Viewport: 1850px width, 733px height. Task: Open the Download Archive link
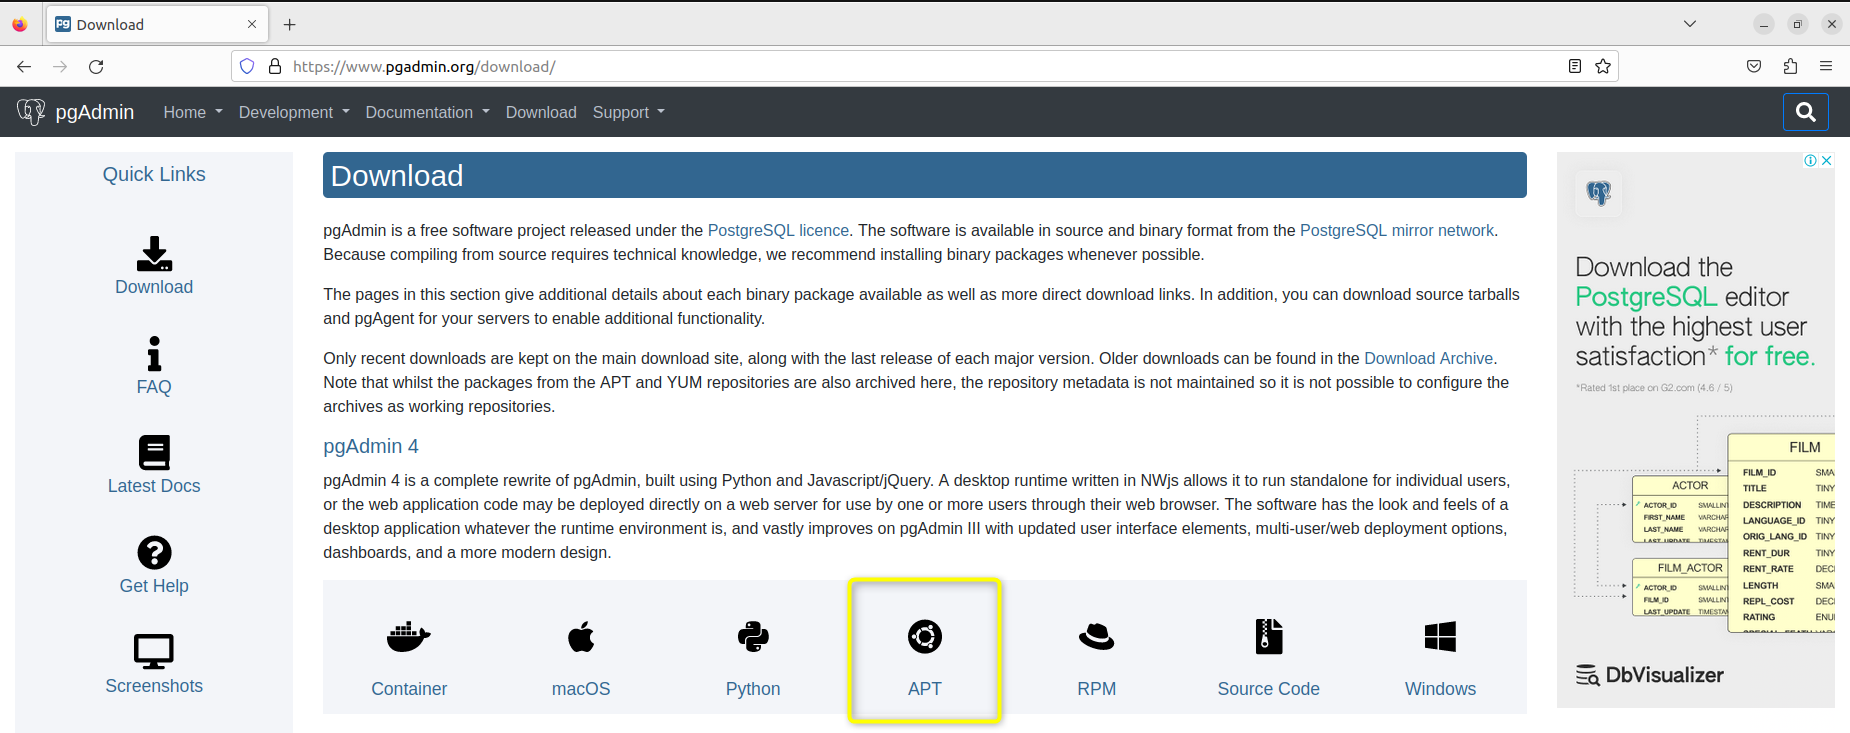click(1428, 358)
